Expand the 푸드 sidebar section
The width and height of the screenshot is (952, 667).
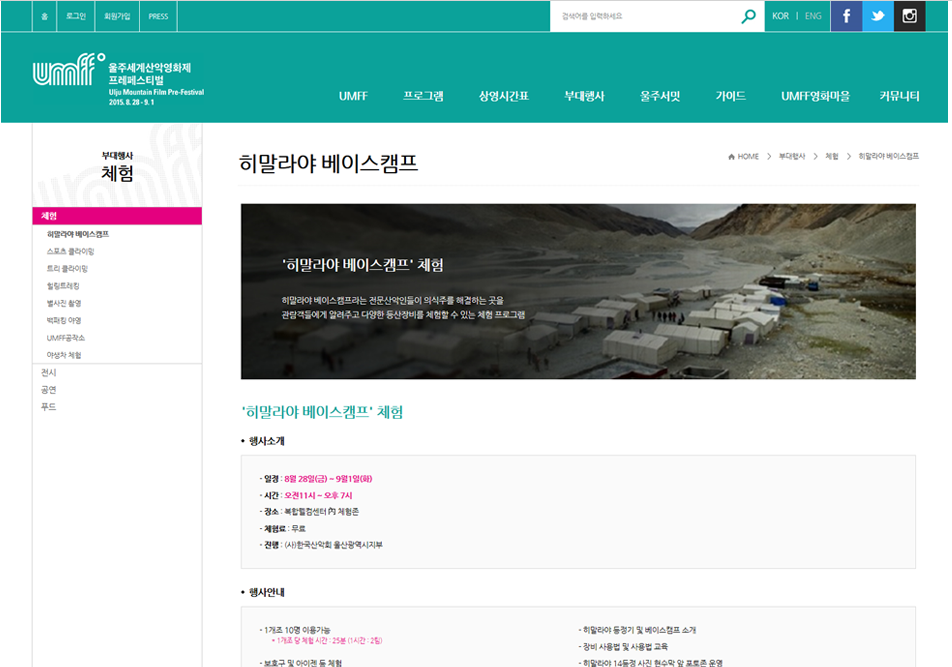click(49, 407)
